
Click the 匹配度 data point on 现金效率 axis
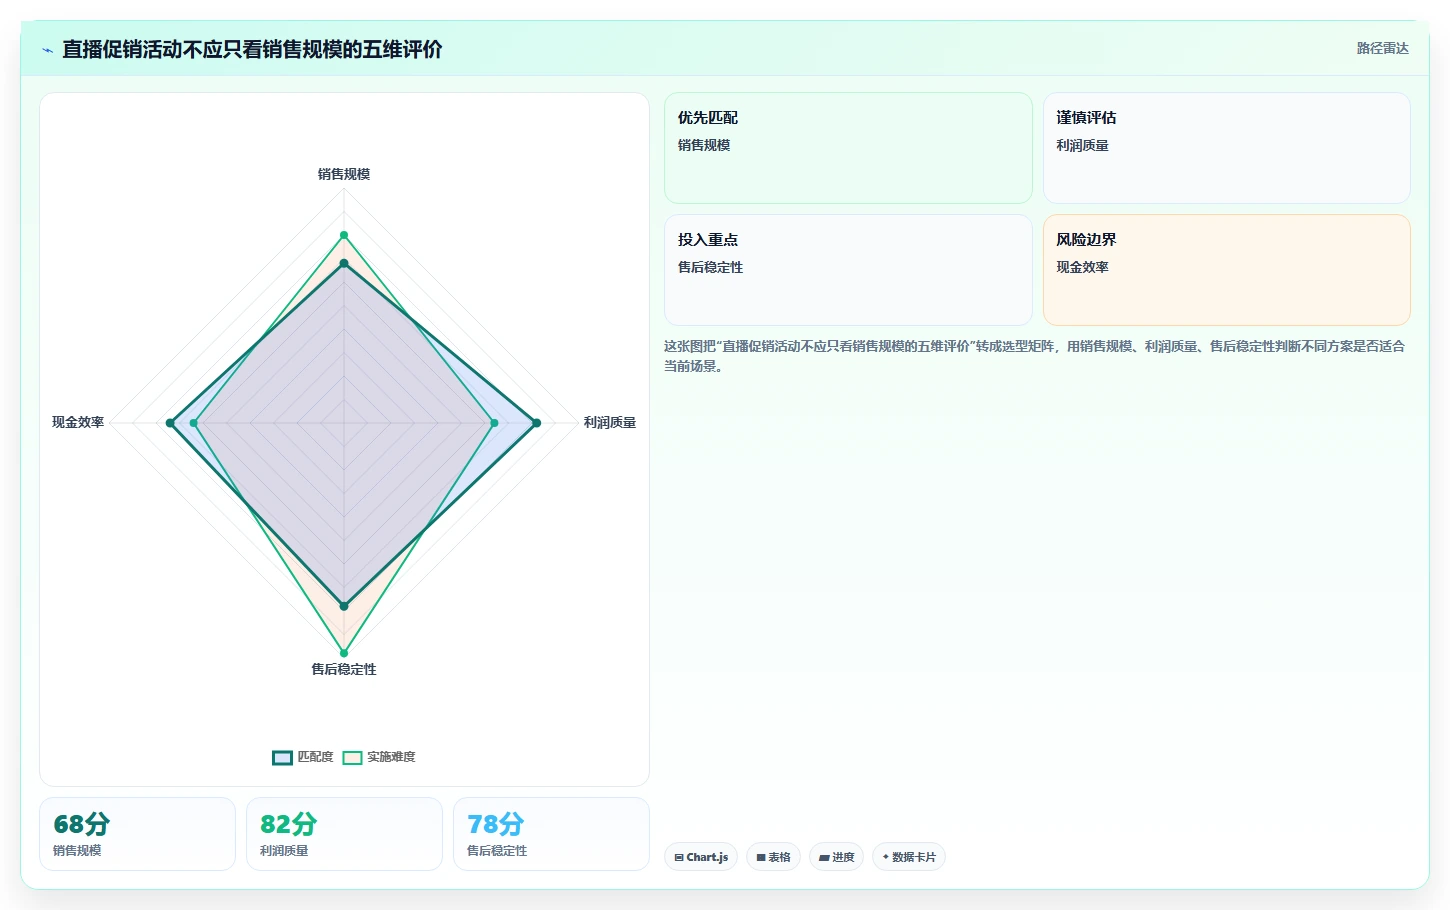(x=170, y=423)
